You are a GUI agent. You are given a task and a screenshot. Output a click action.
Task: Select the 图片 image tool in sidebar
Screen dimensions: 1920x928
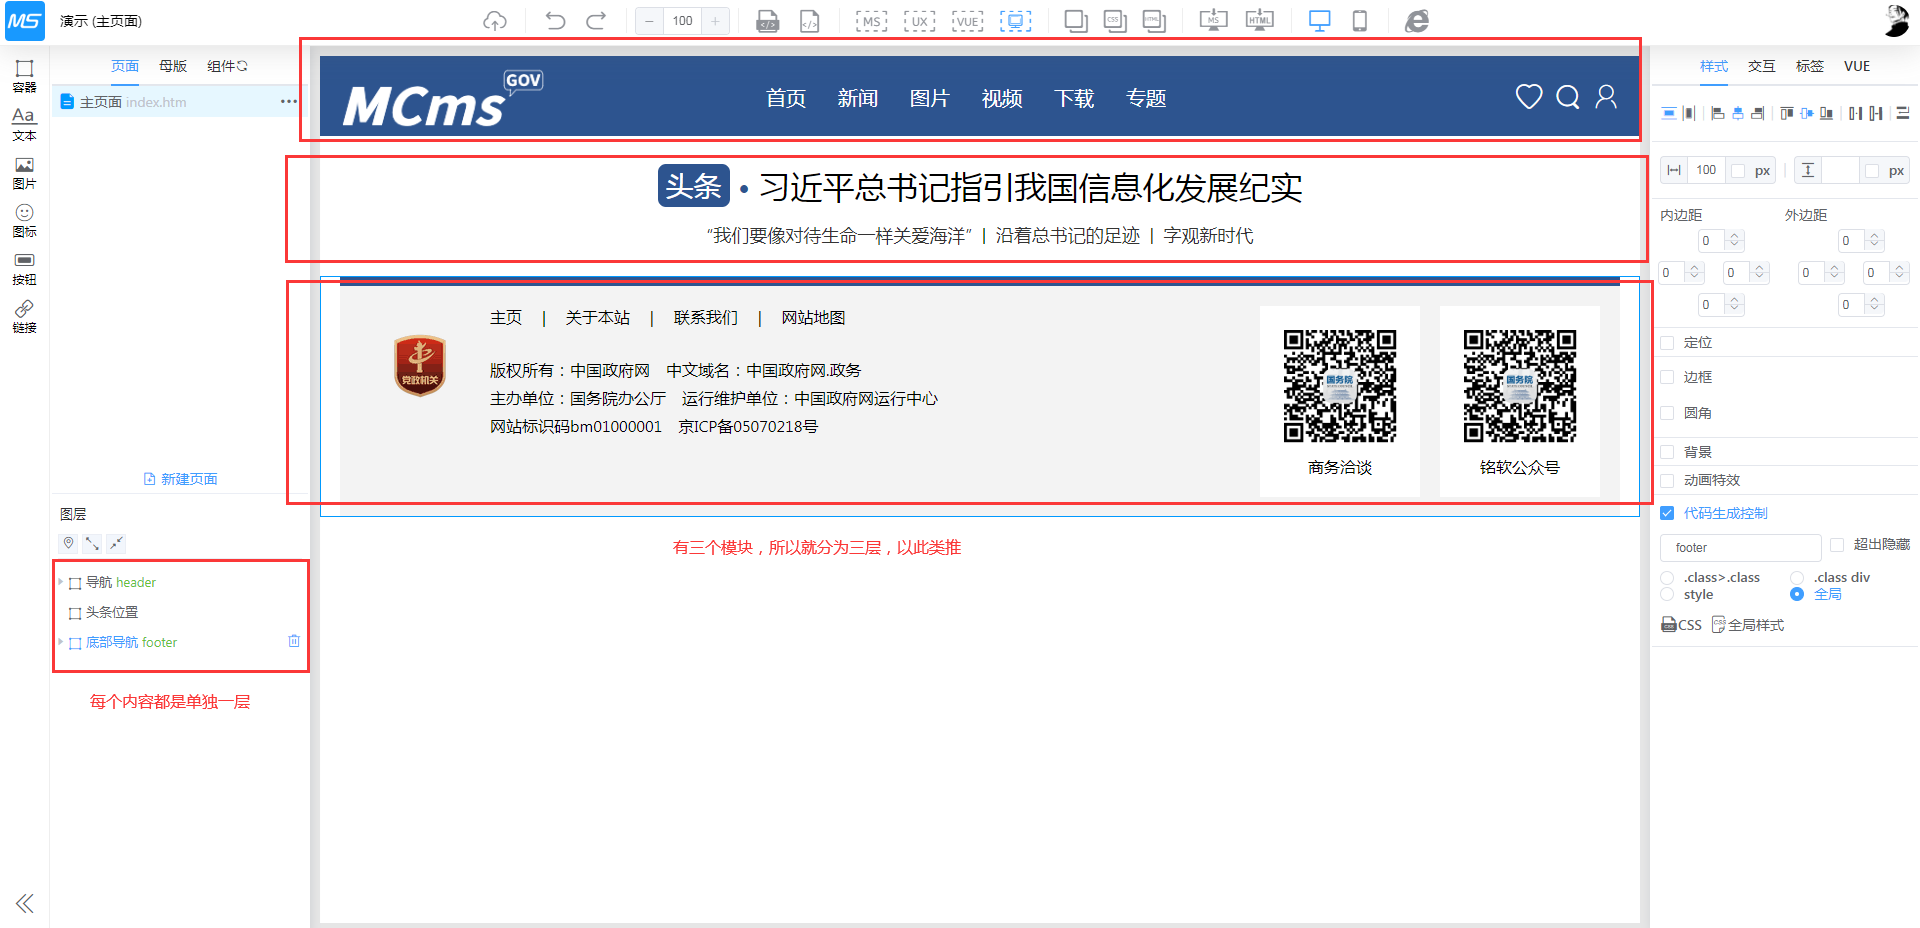coord(24,172)
